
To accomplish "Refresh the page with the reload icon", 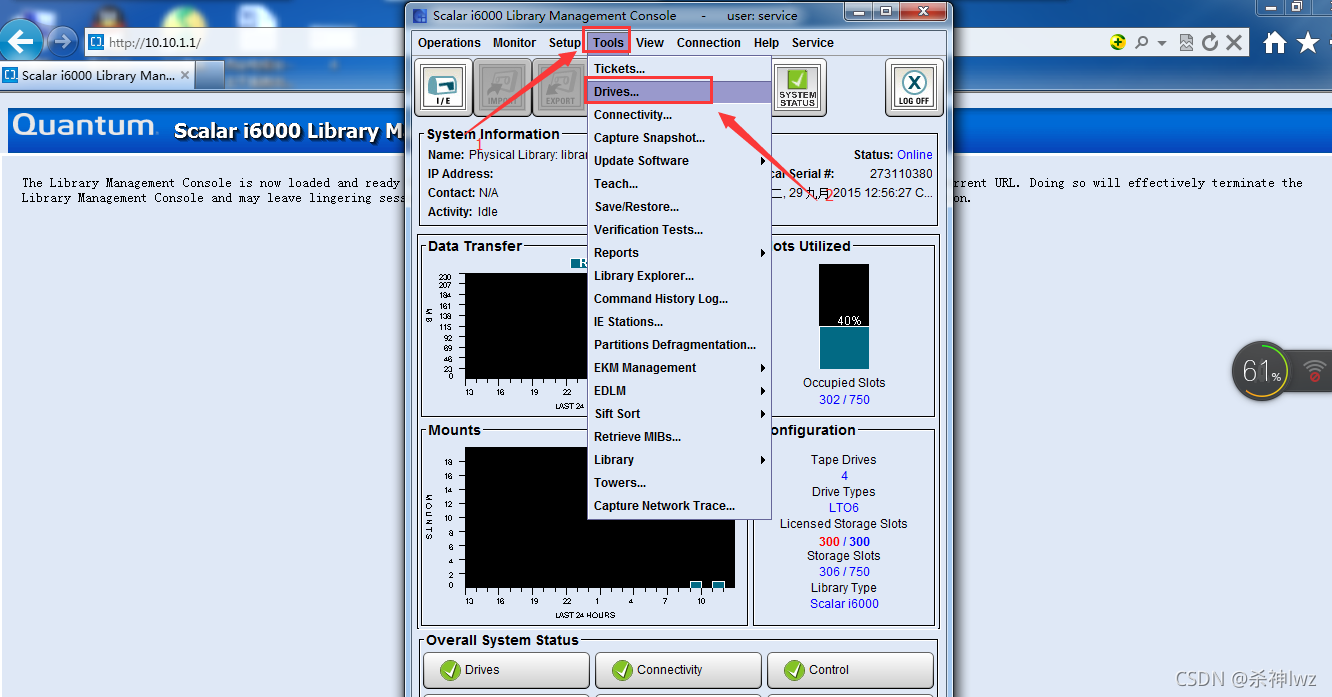I will point(1210,42).
